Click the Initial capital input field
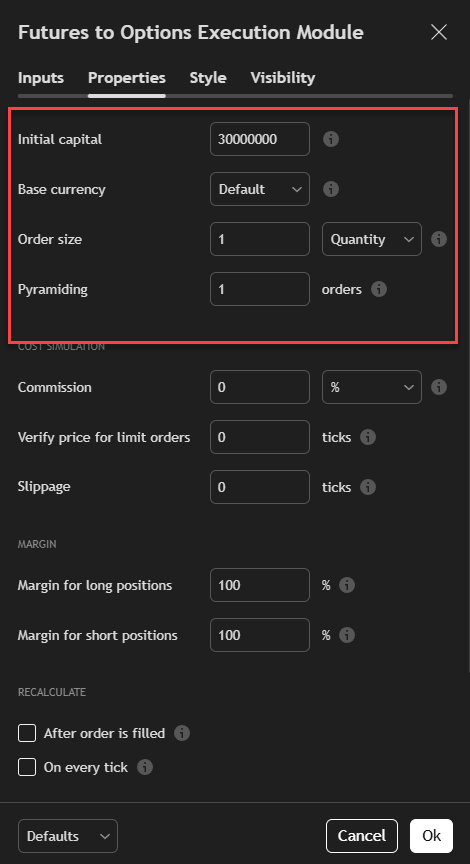Screen dimensions: 470x864 (260, 139)
